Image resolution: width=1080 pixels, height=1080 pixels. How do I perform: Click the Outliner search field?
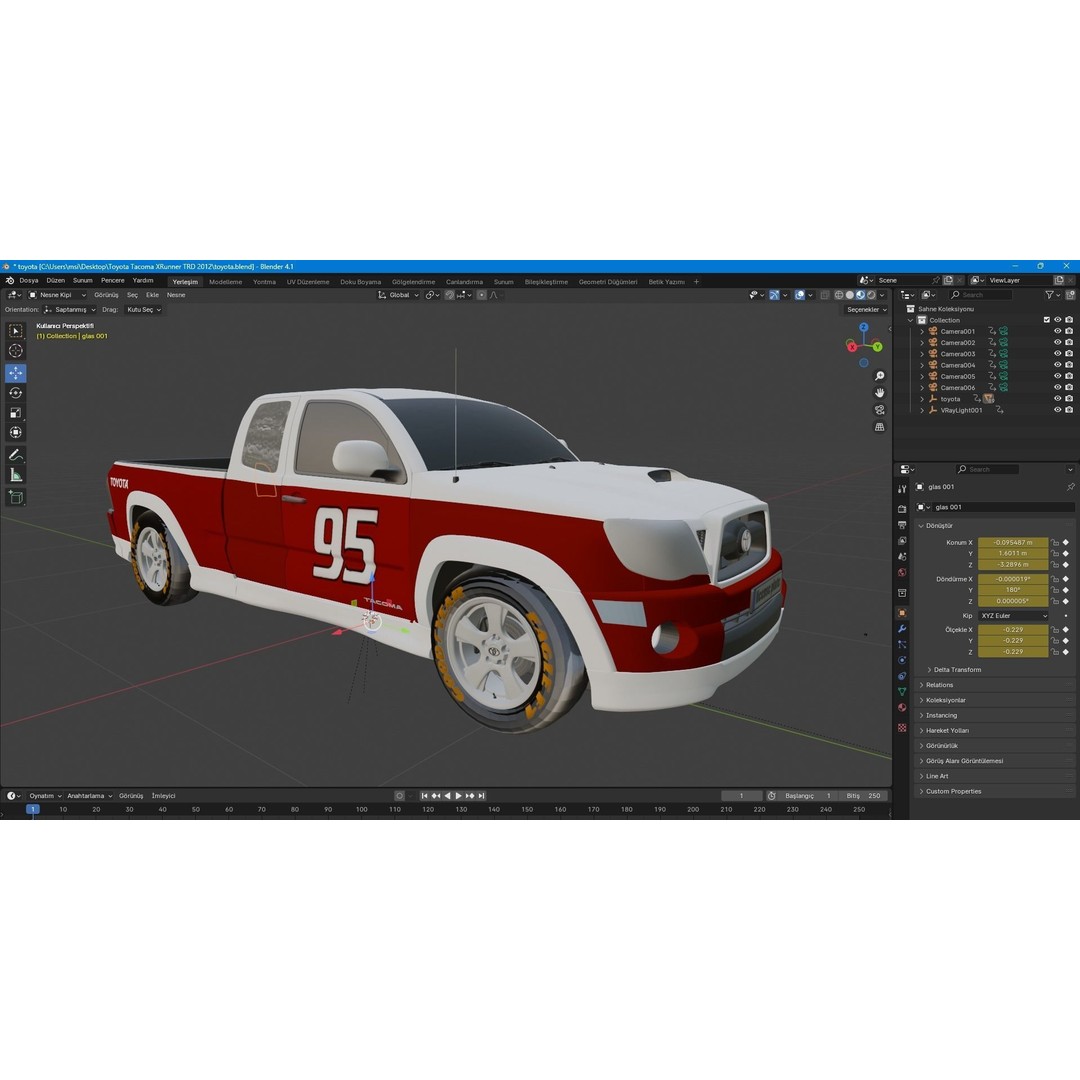tap(981, 295)
